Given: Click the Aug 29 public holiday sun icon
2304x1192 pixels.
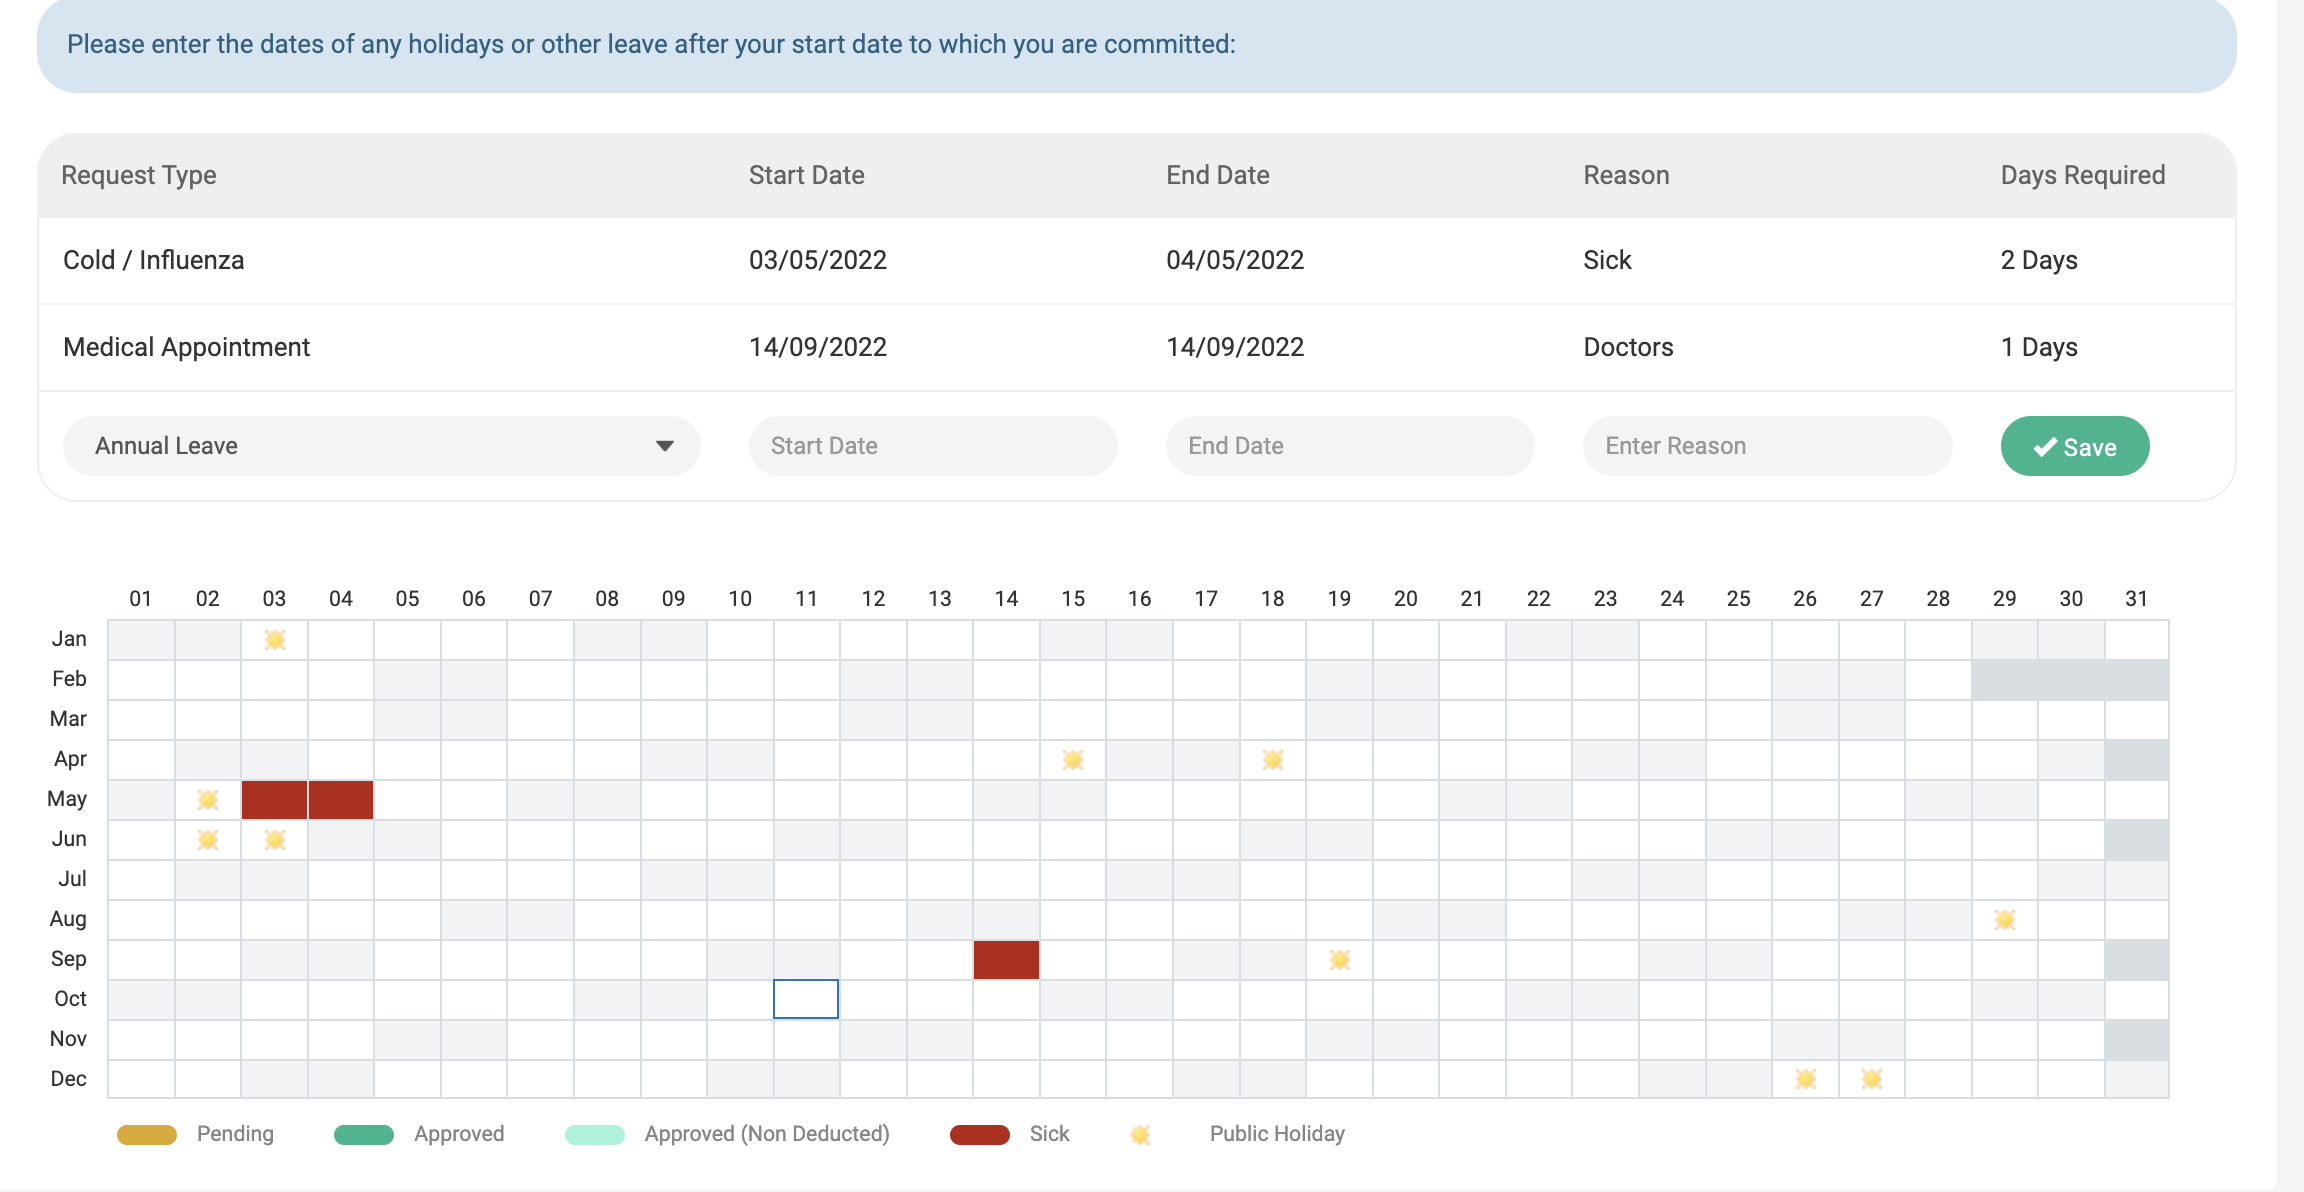Looking at the screenshot, I should pos(2004,920).
